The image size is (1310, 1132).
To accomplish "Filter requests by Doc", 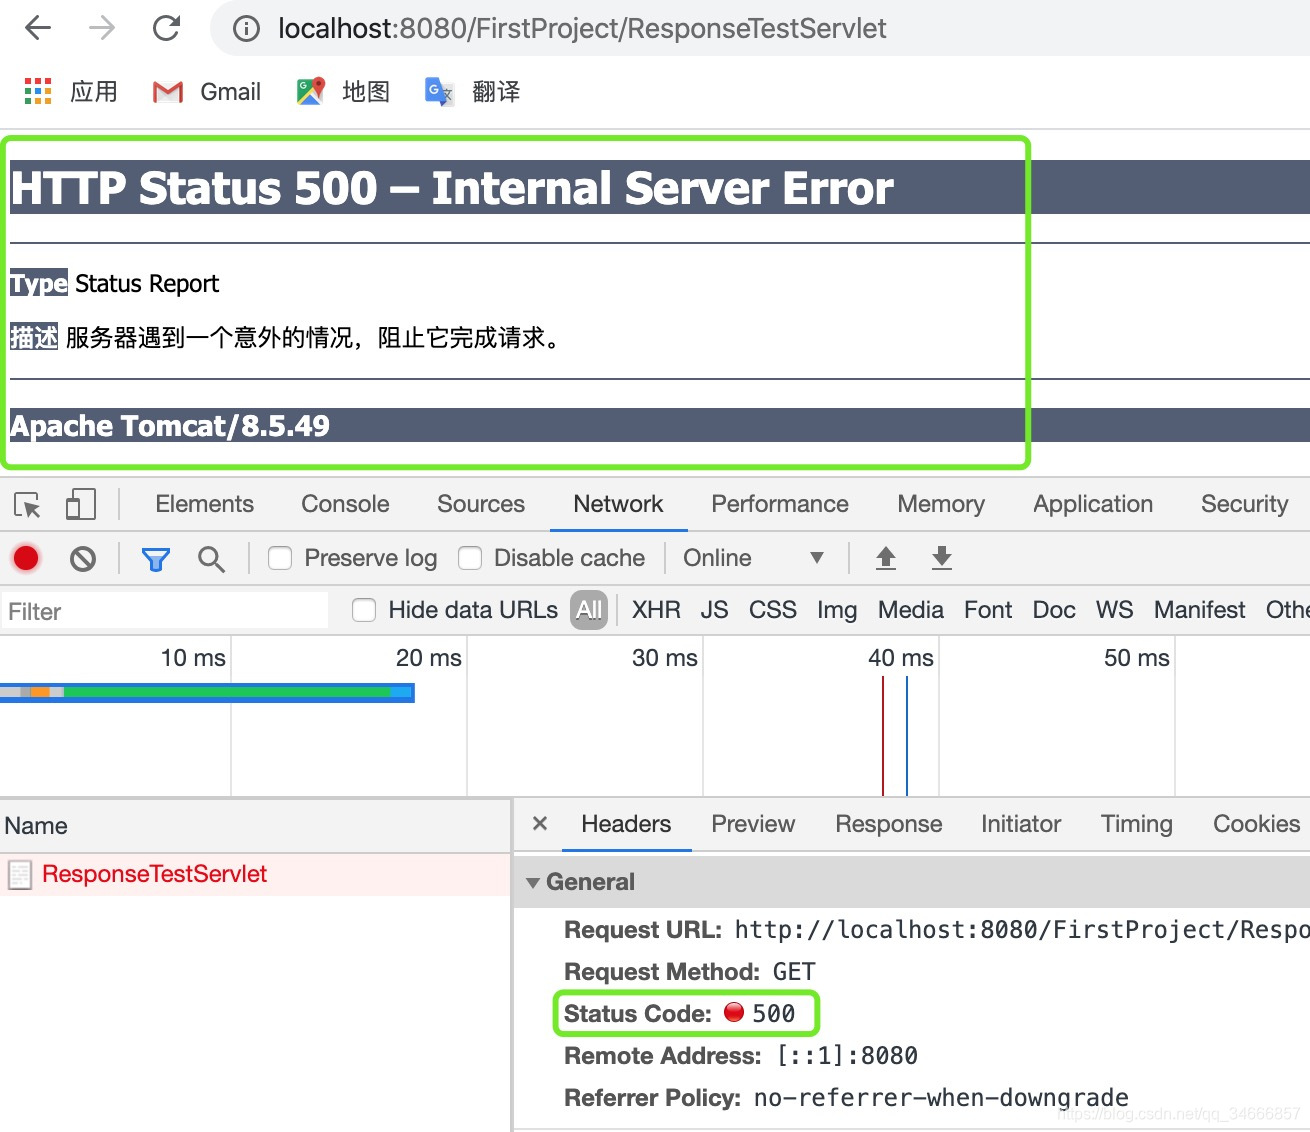I will pos(1054,610).
